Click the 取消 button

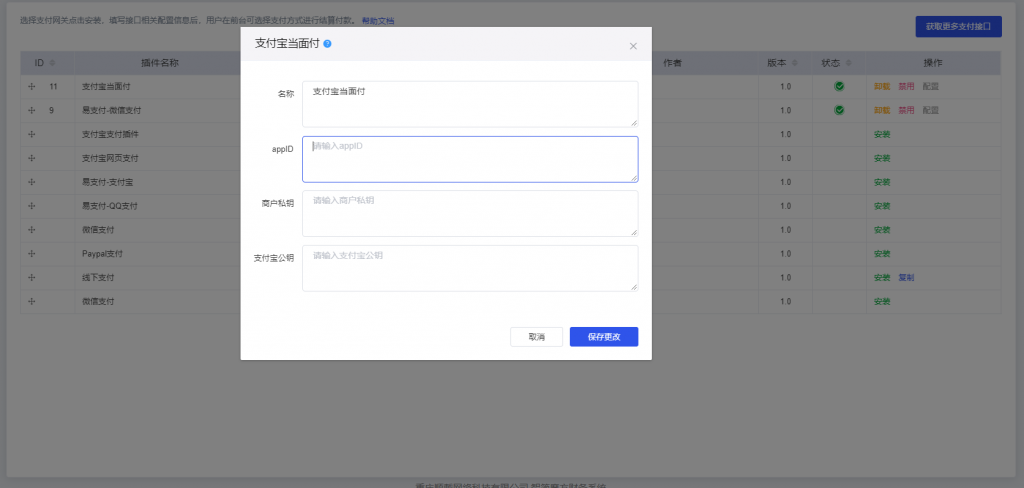(536, 337)
